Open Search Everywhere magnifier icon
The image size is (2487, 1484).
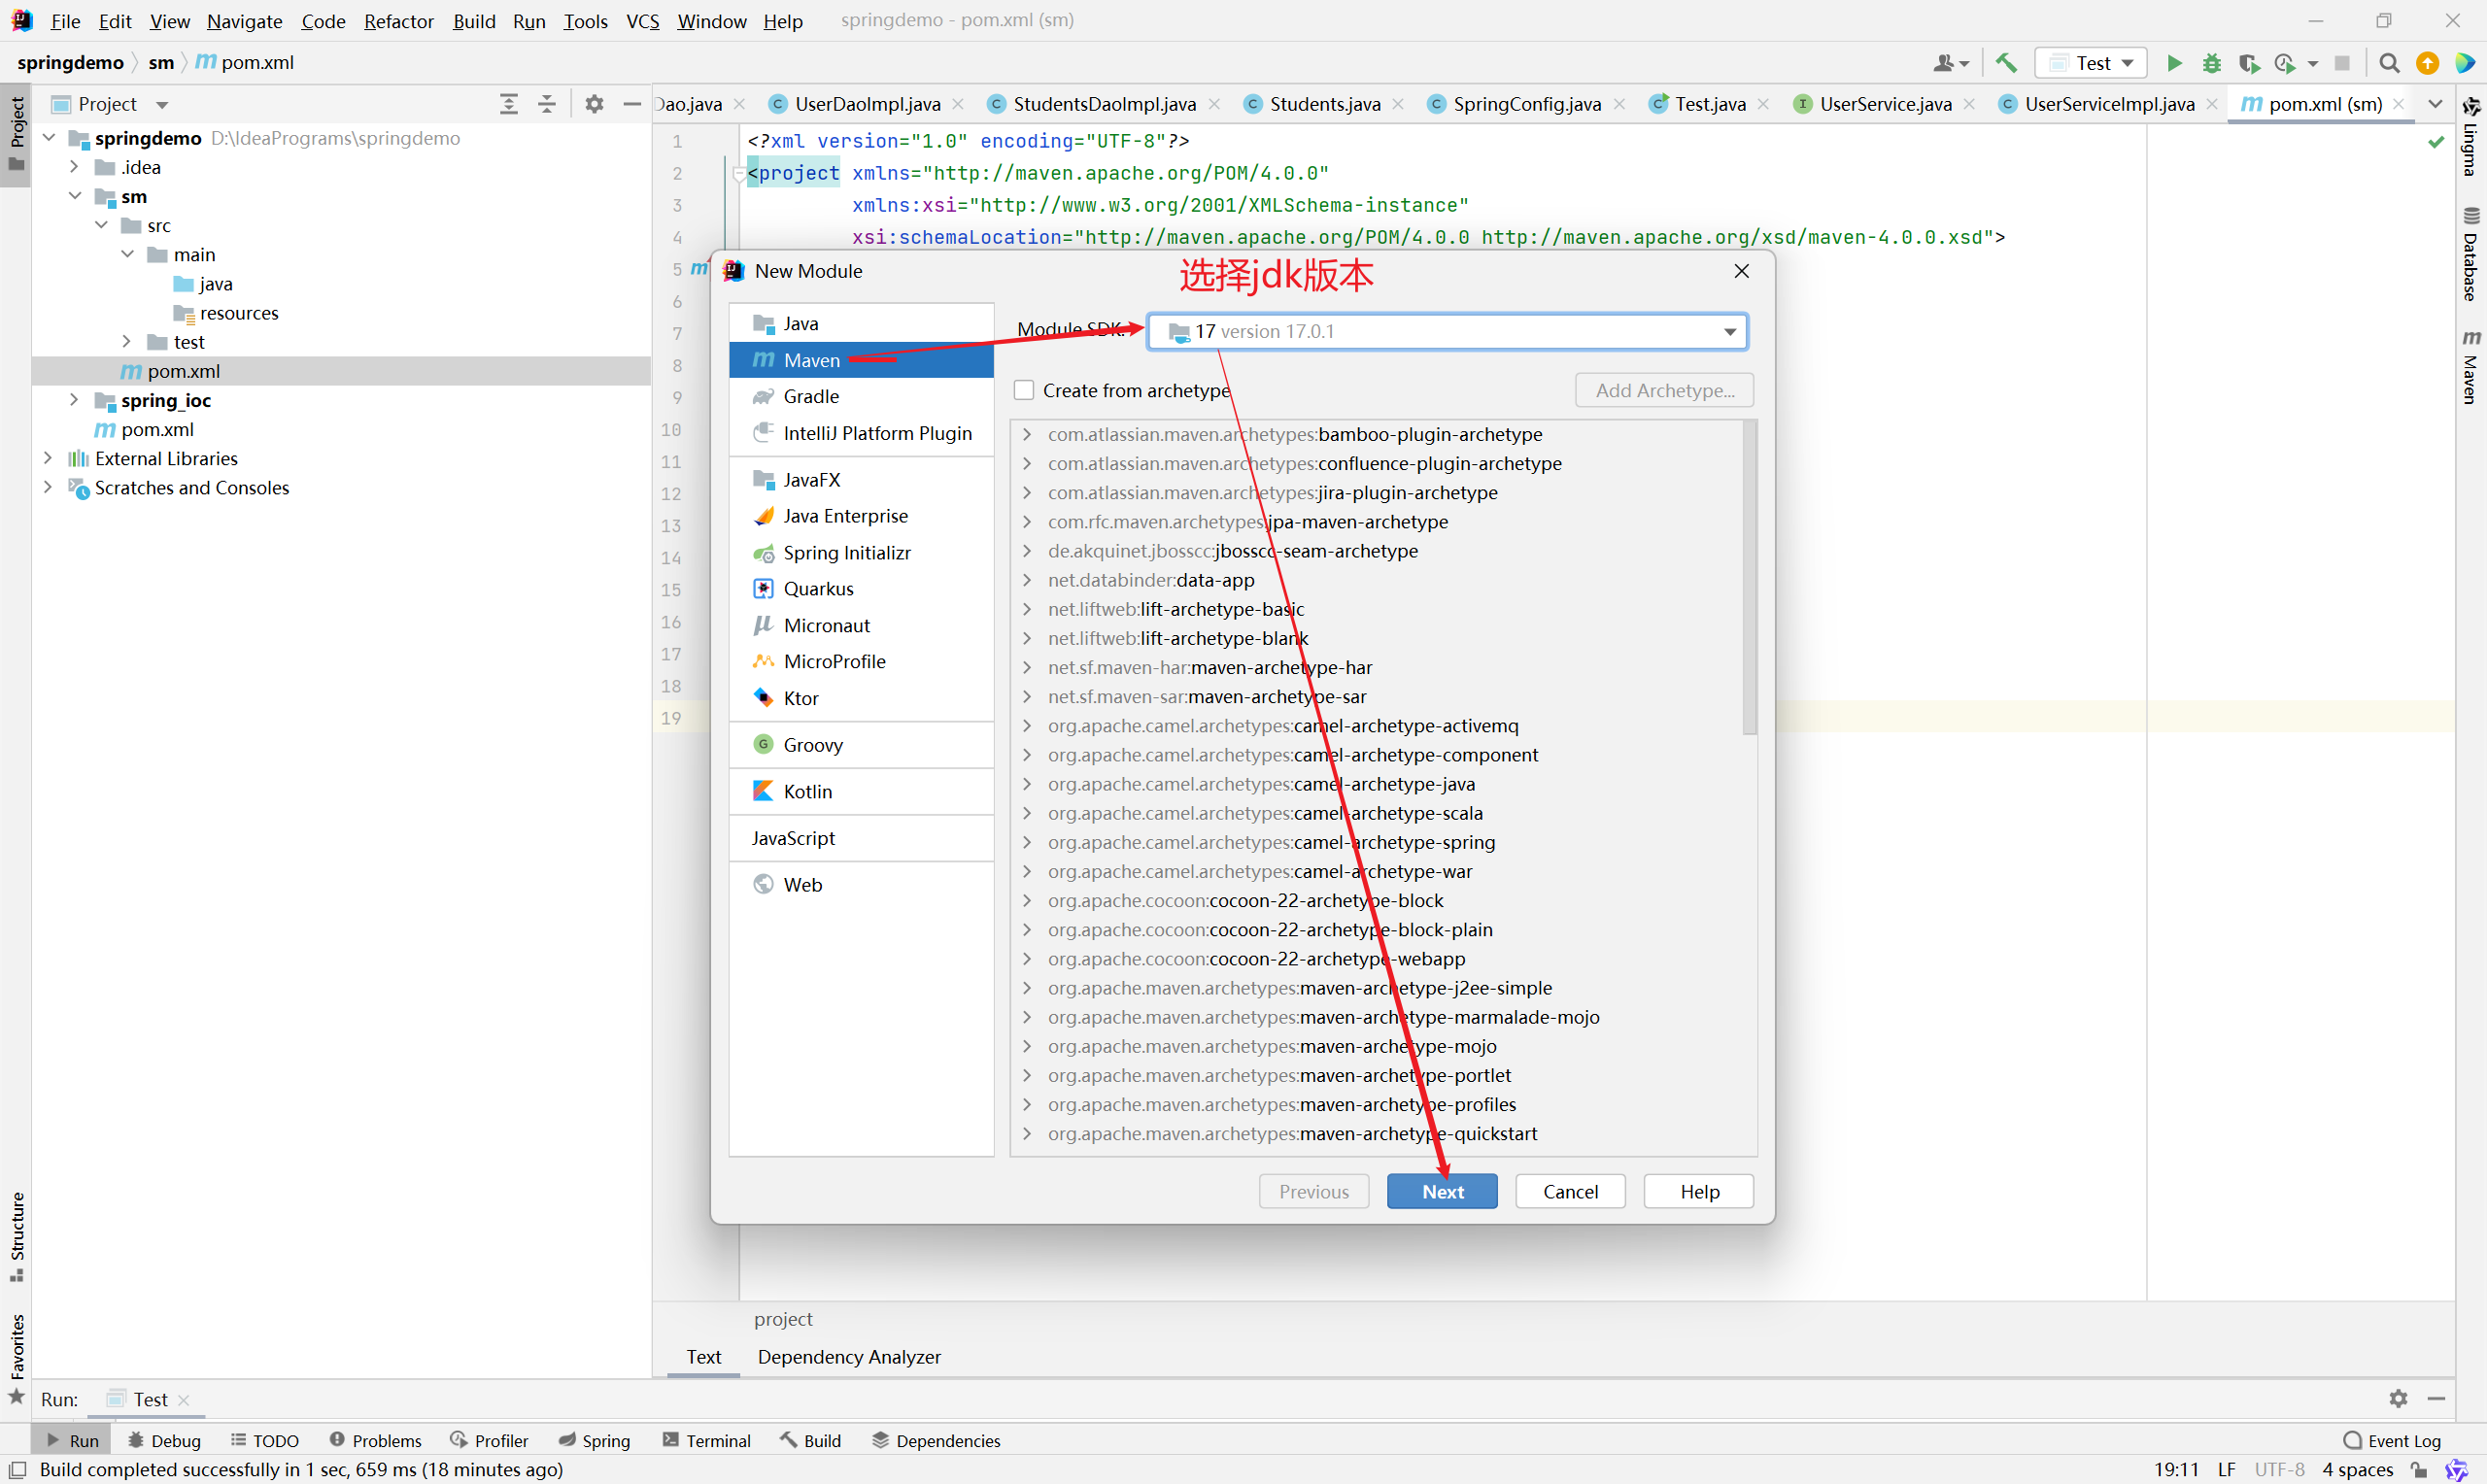[2388, 63]
